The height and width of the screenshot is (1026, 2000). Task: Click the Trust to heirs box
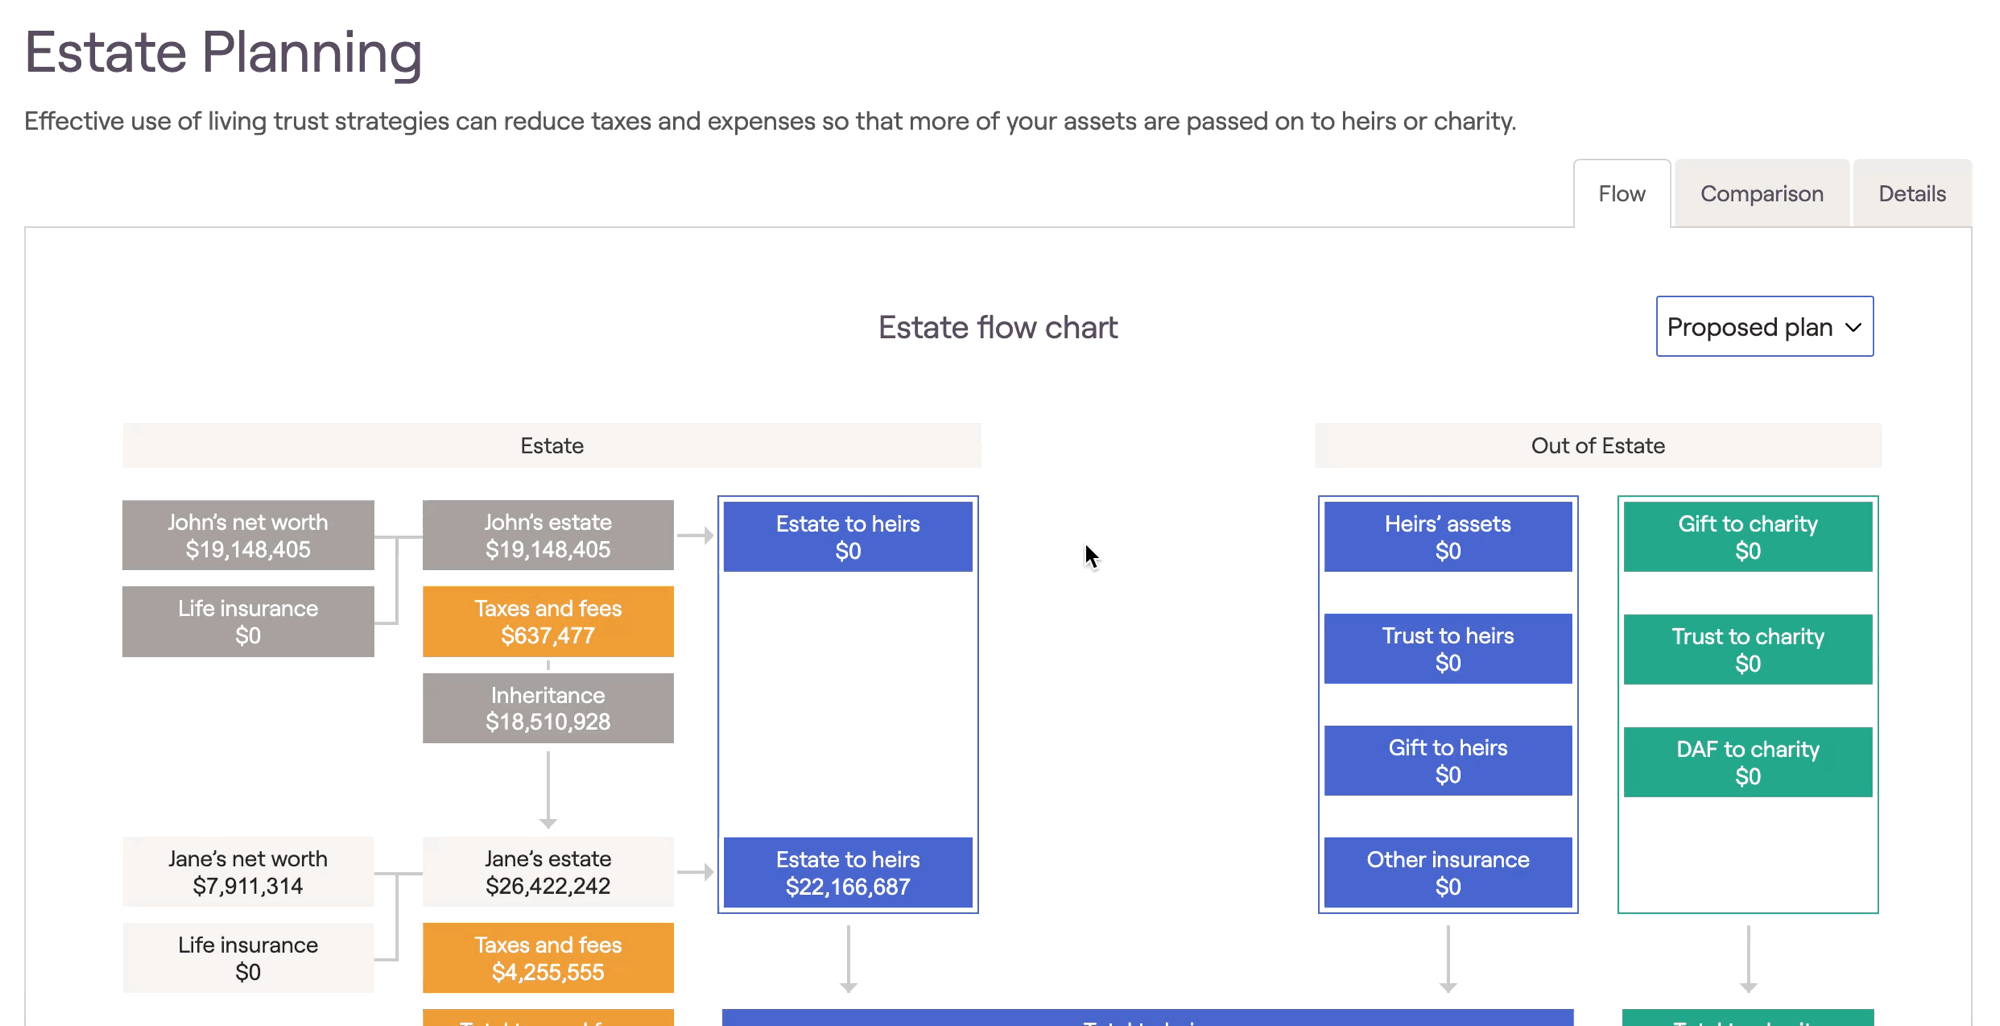pyautogui.click(x=1447, y=649)
